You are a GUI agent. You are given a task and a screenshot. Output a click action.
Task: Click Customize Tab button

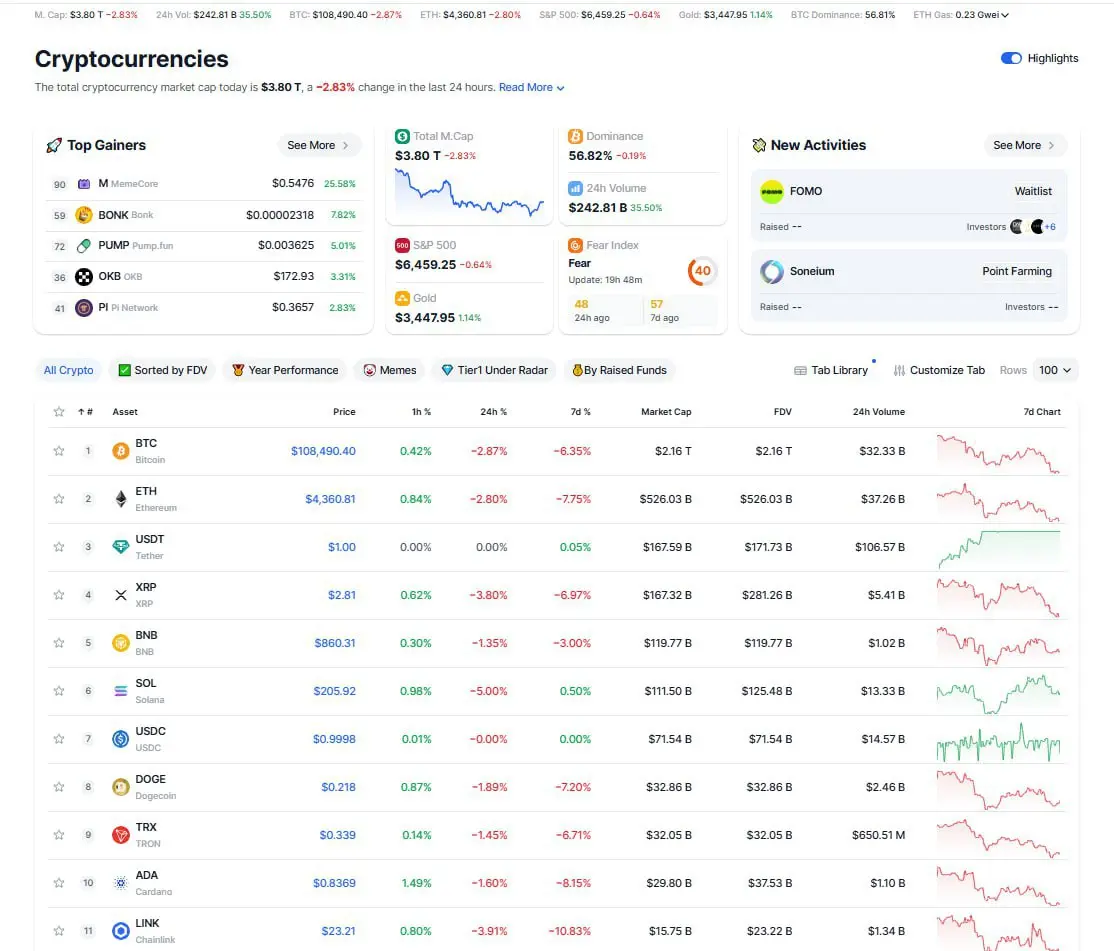(x=939, y=370)
